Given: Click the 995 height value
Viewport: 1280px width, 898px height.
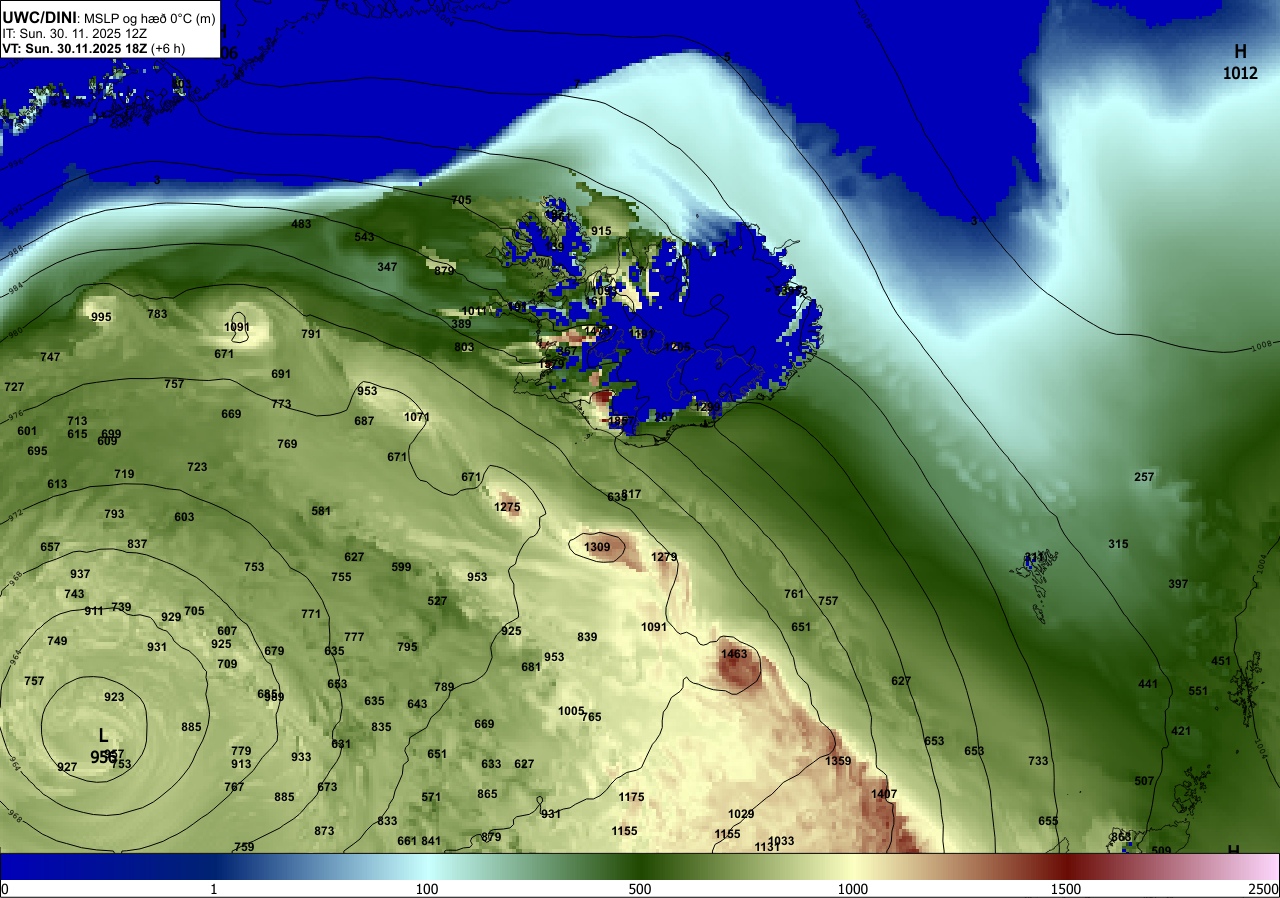Looking at the screenshot, I should [101, 317].
